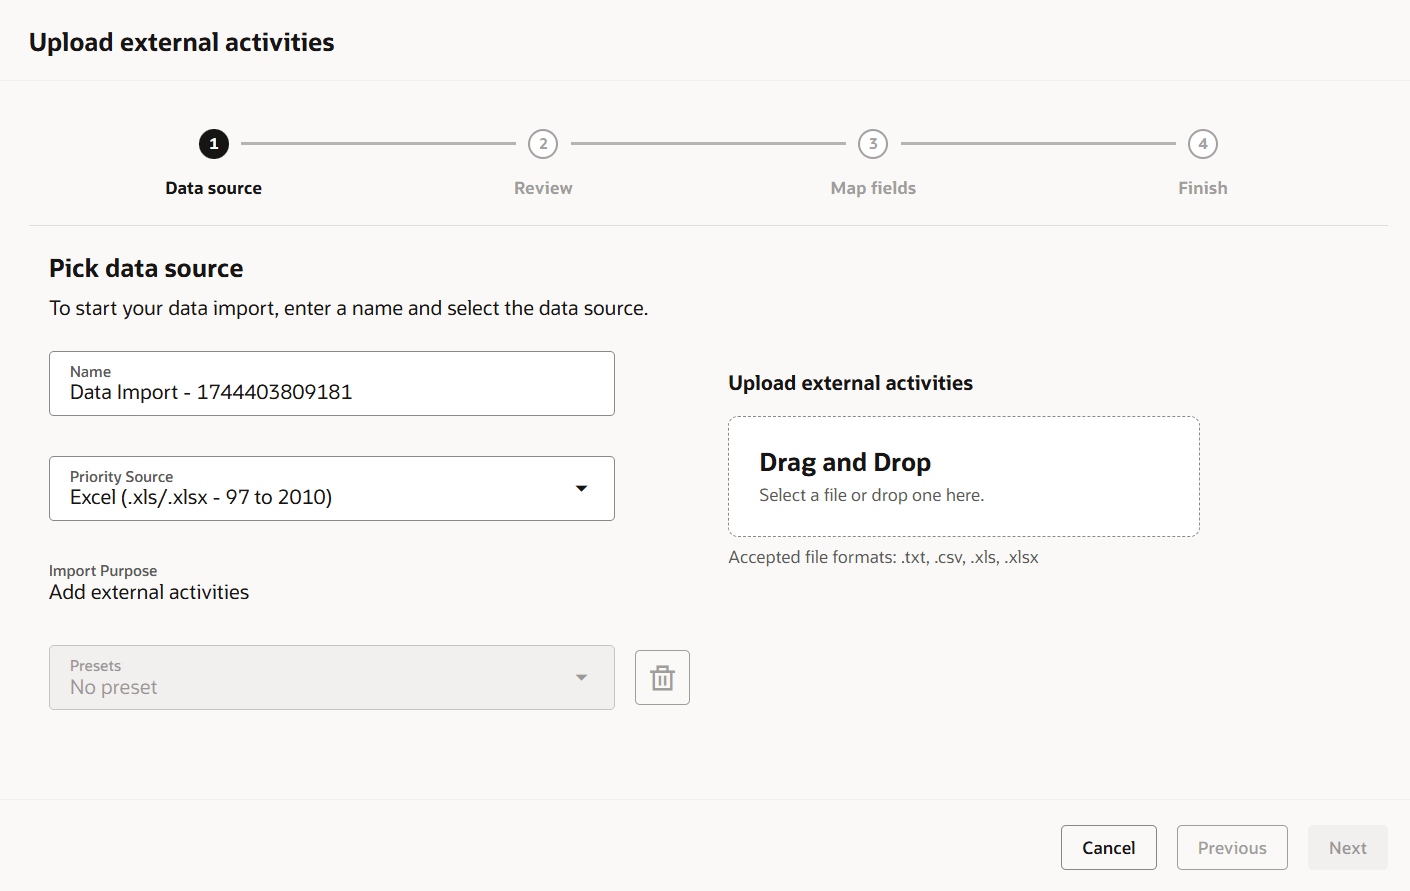Click step 4 circle in the wizard
Screen dimensions: 1410x891
(1203, 144)
